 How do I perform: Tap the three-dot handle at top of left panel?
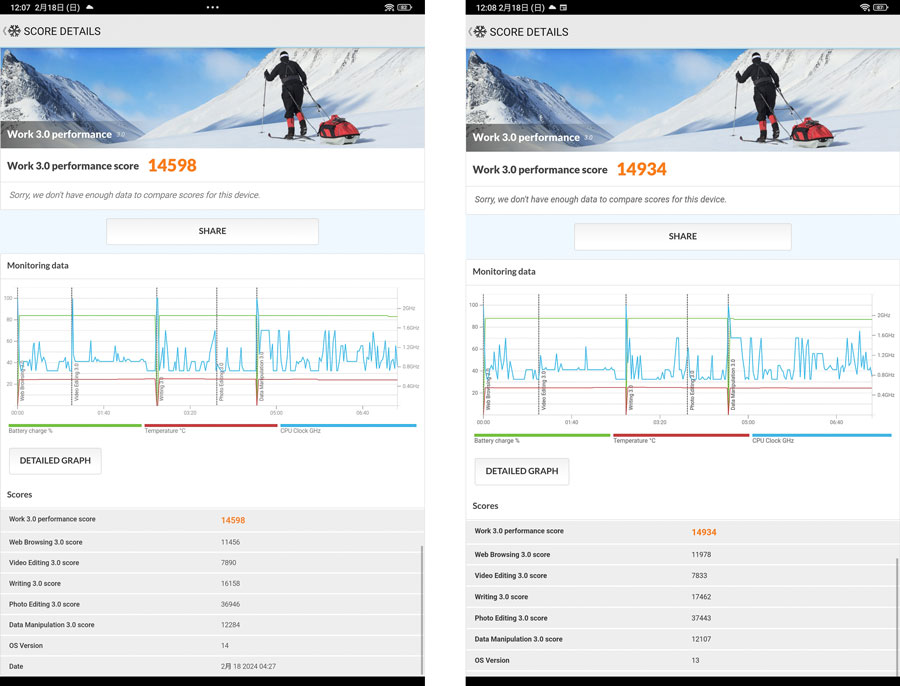click(x=212, y=7)
